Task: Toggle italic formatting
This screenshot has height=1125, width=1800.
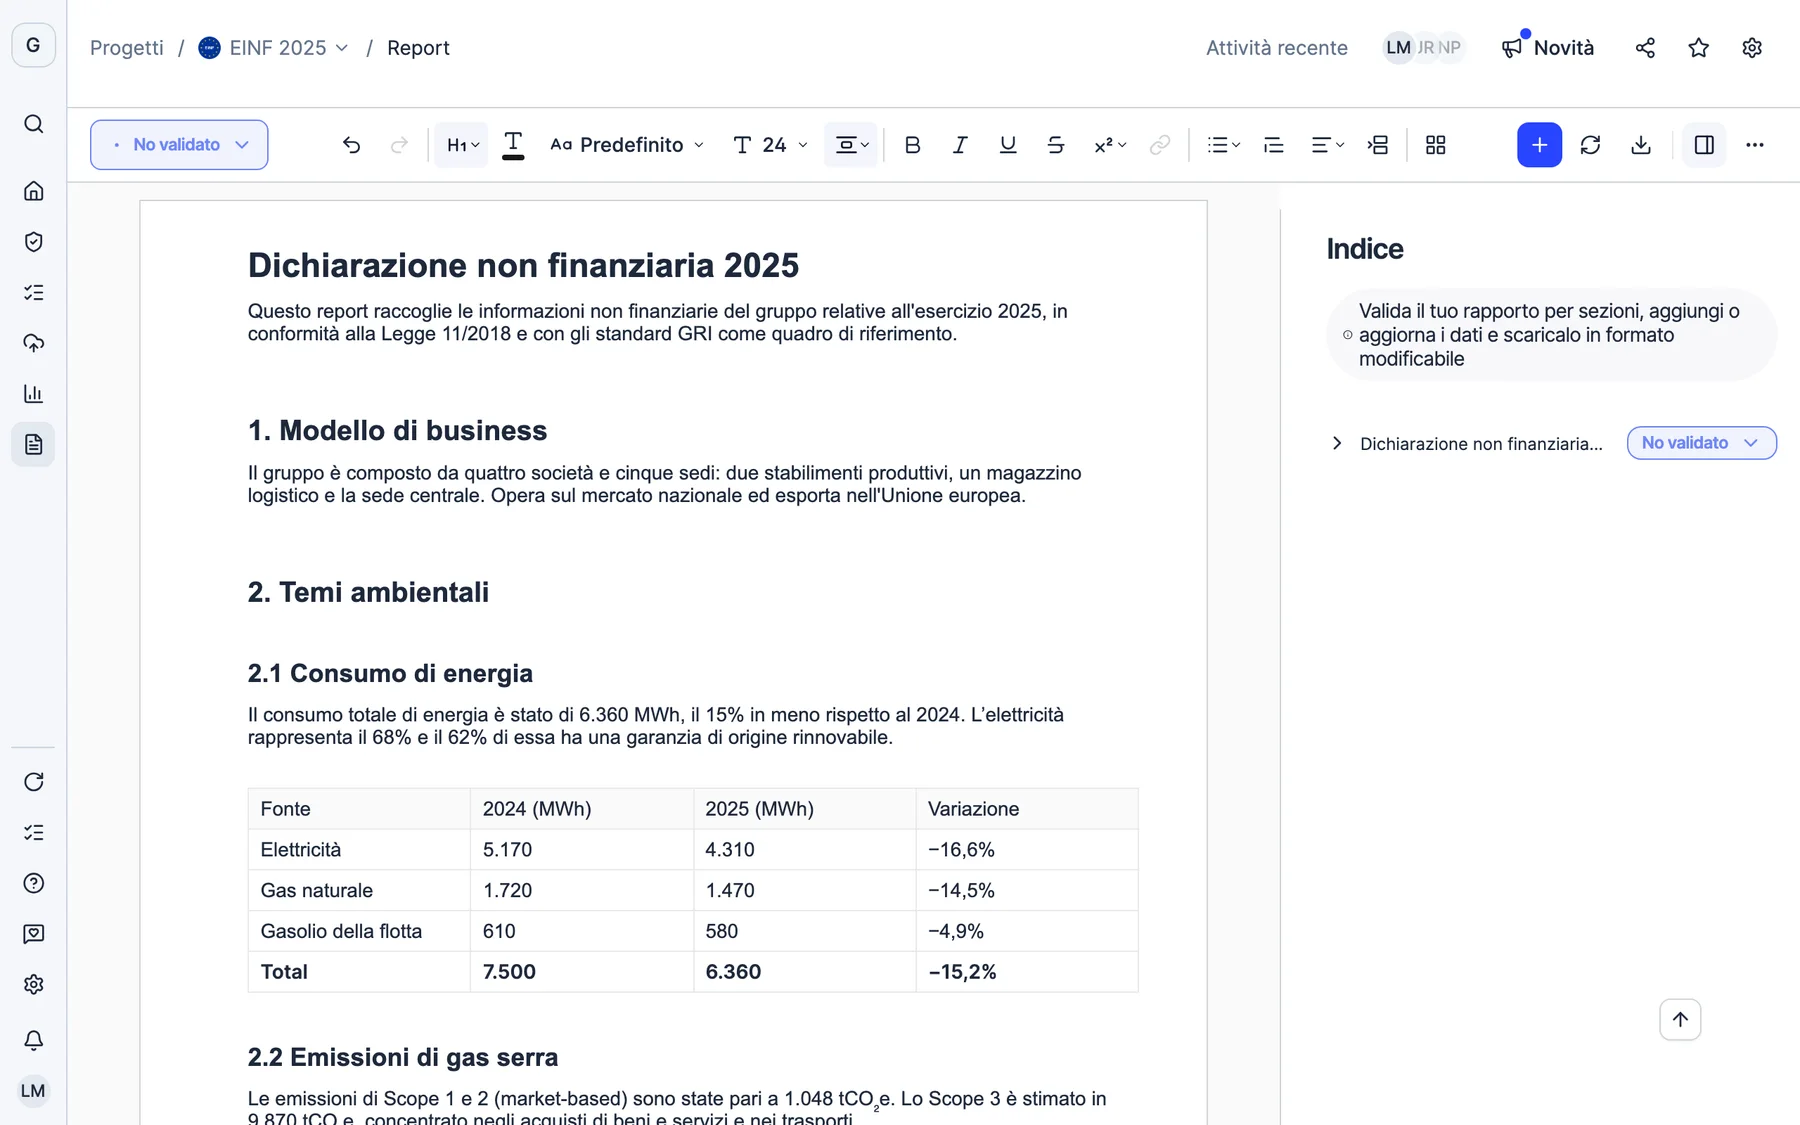Action: click(960, 145)
